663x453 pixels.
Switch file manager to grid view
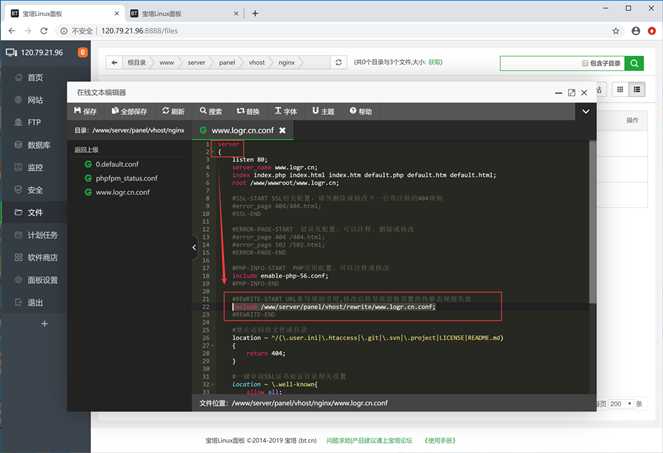620,89
